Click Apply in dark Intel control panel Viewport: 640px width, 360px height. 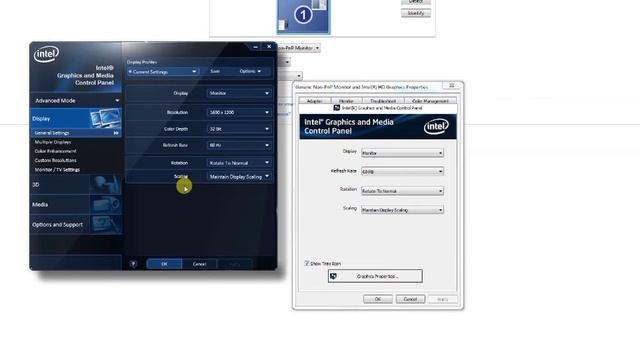tap(234, 264)
